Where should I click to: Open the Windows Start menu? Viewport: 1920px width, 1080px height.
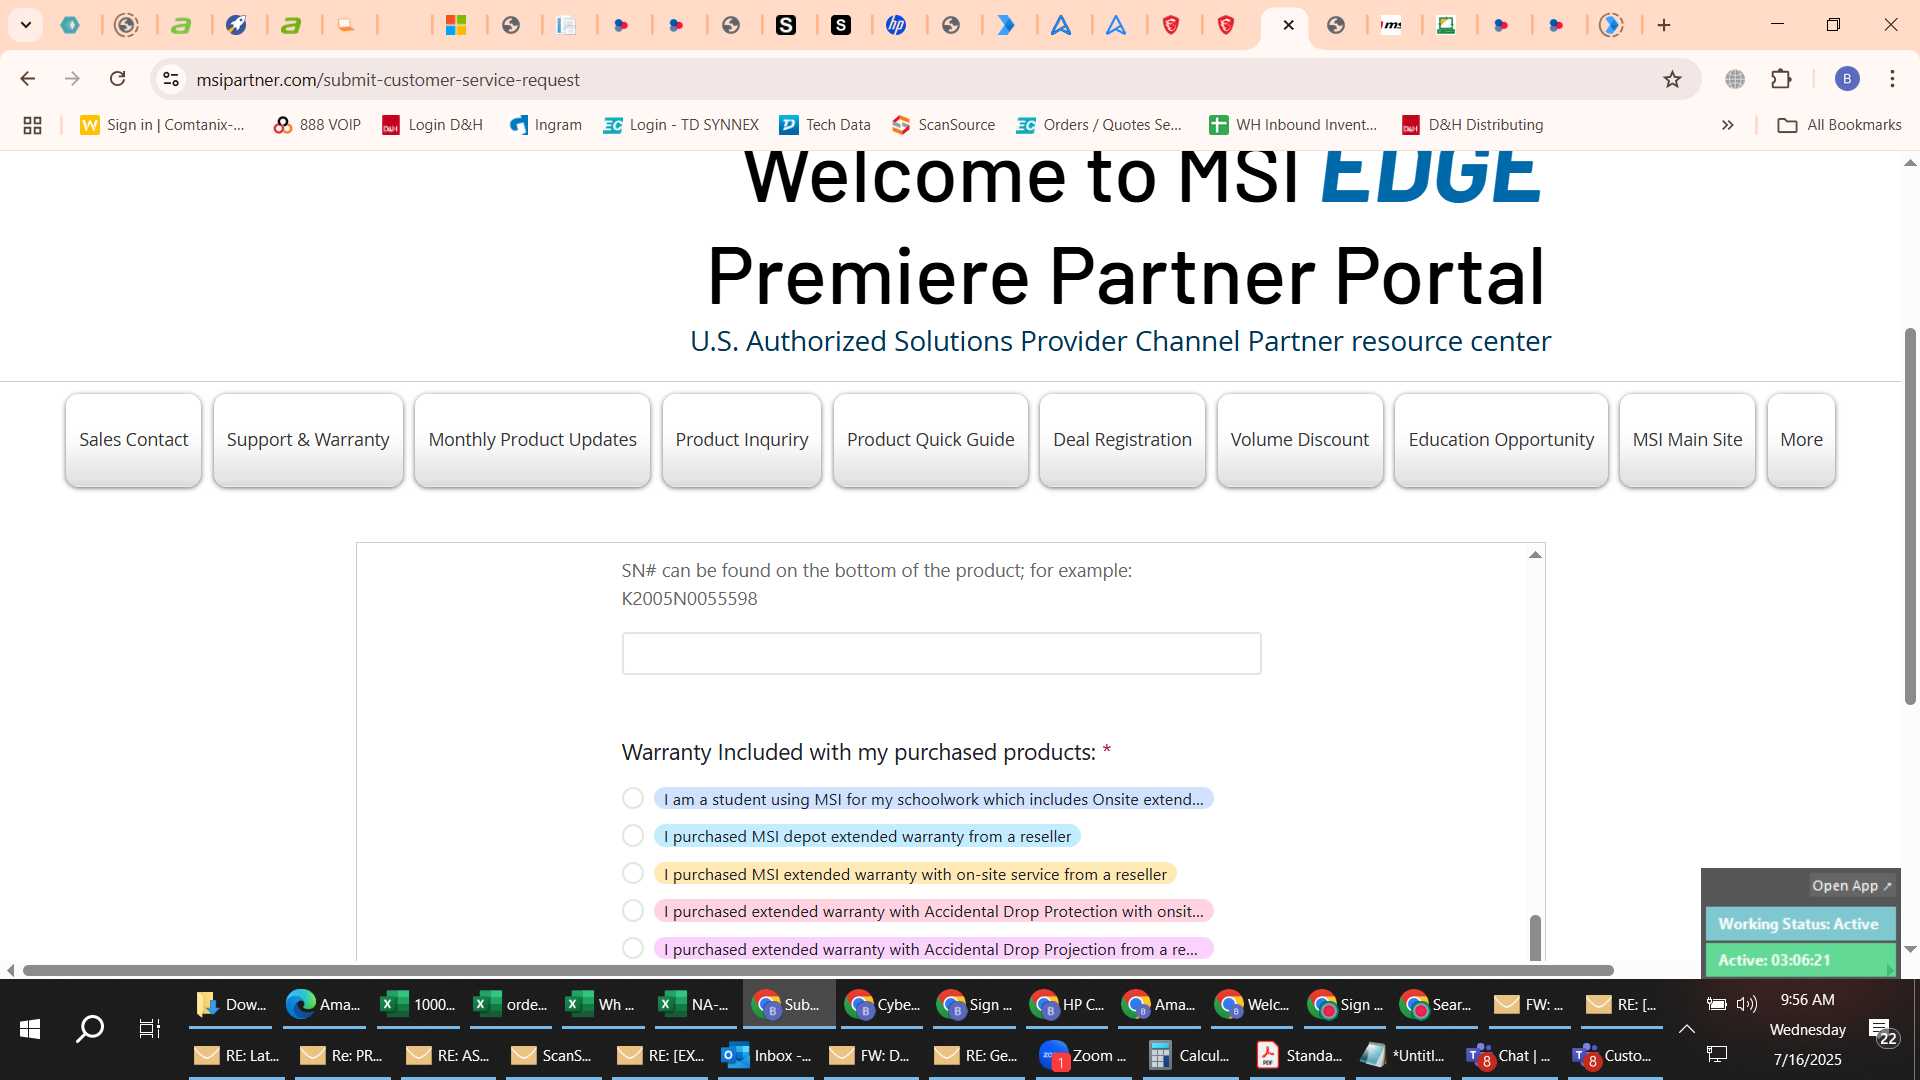click(30, 1028)
